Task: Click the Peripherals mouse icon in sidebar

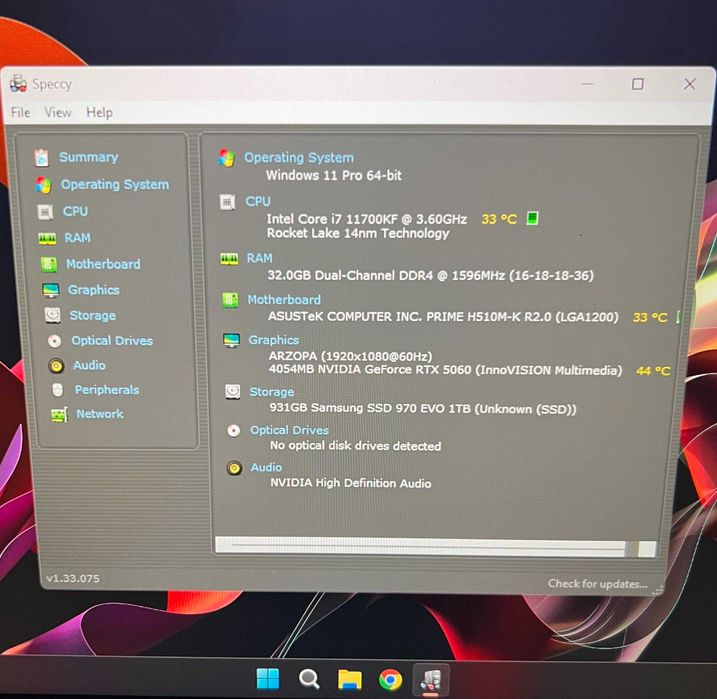Action: point(58,390)
